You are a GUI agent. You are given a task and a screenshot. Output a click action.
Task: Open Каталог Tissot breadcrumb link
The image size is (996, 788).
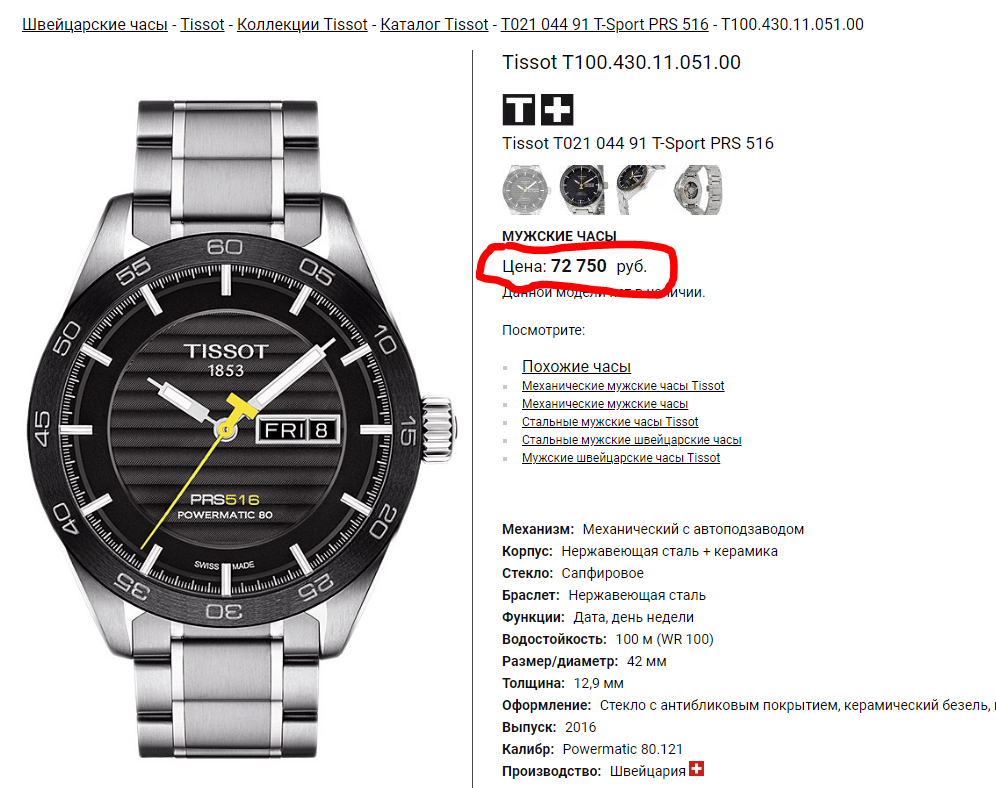(434, 25)
